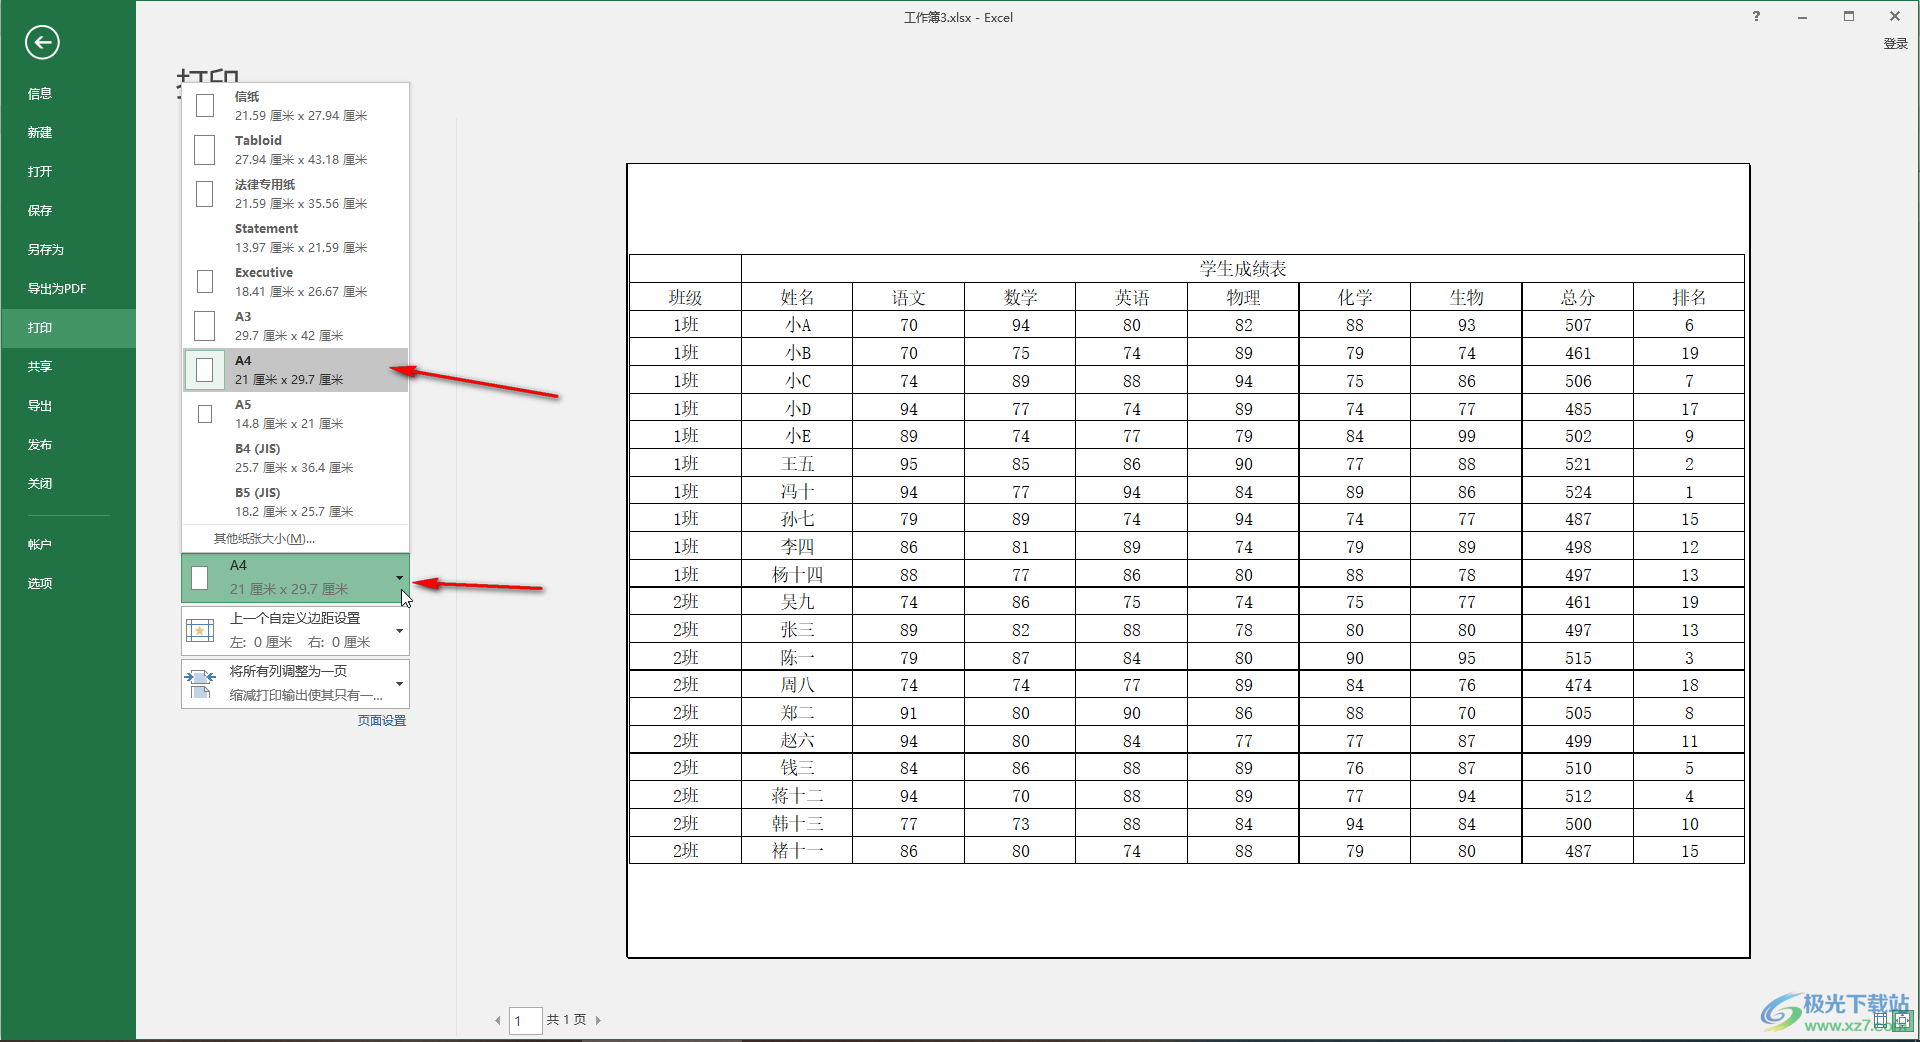Open the 信息 (Info) page
Viewport: 1920px width, 1042px height.
[x=68, y=93]
